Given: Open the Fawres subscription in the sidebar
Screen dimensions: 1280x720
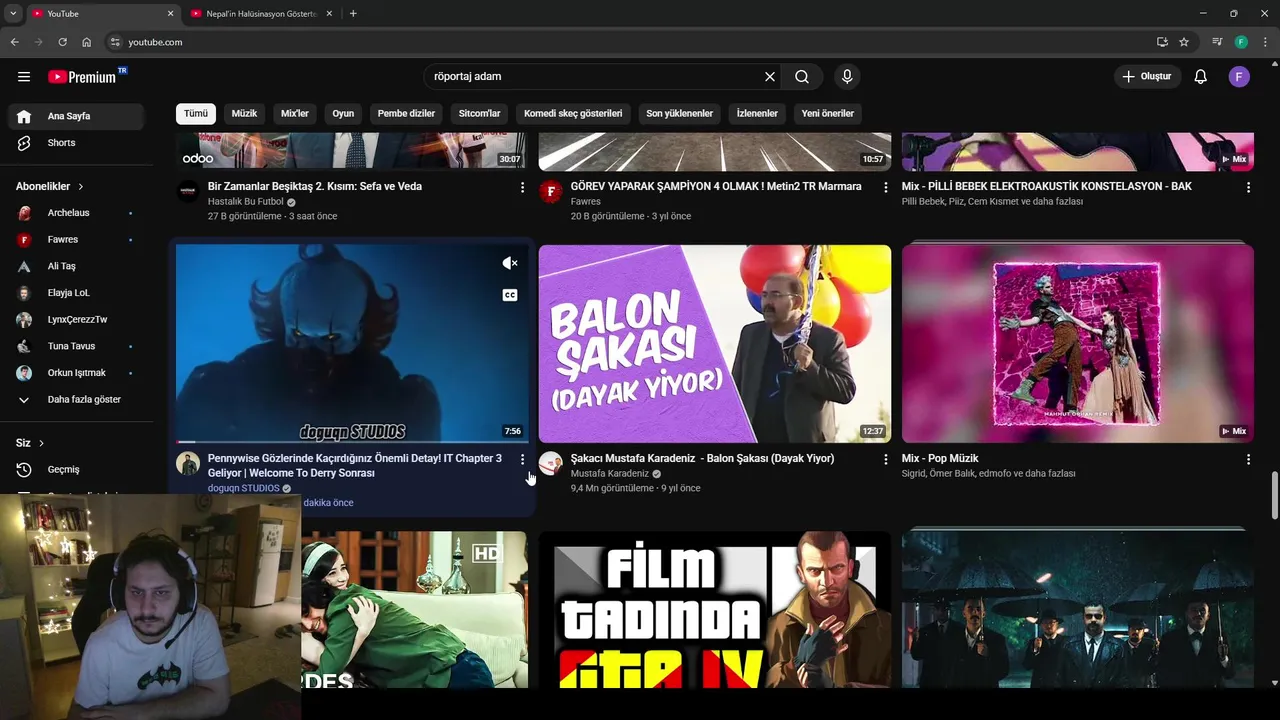Looking at the screenshot, I should click(x=76, y=240).
